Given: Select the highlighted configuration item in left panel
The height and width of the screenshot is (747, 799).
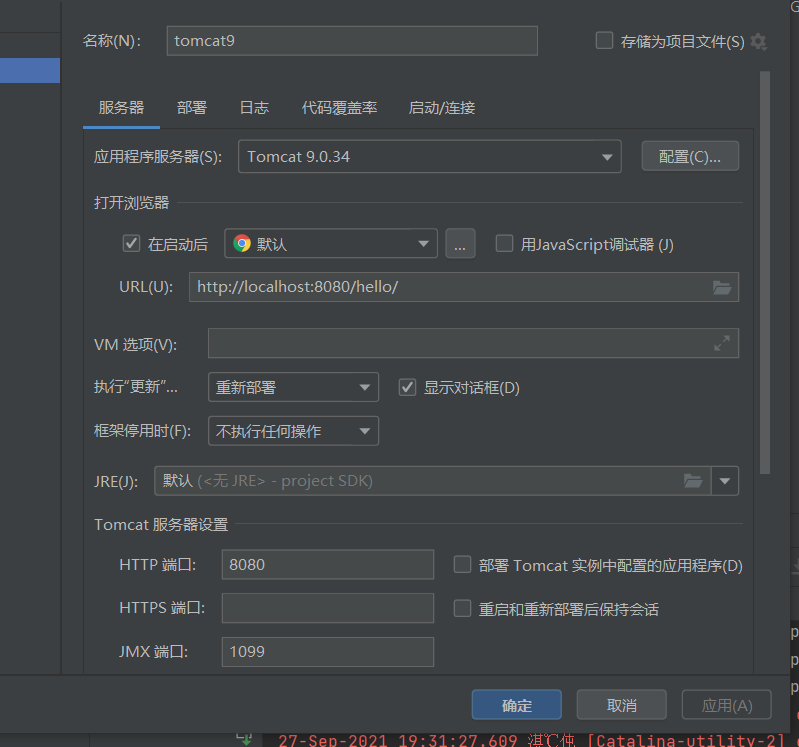Looking at the screenshot, I should coord(30,70).
